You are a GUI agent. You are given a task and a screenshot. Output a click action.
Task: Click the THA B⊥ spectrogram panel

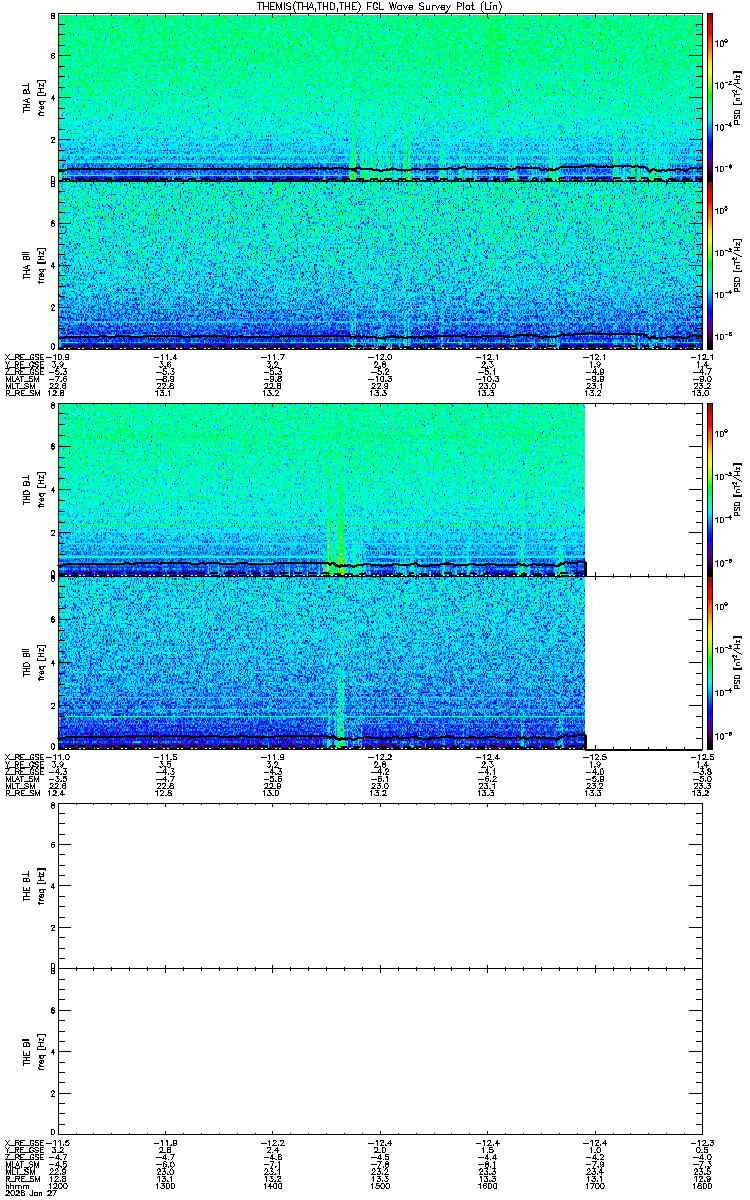point(381,97)
